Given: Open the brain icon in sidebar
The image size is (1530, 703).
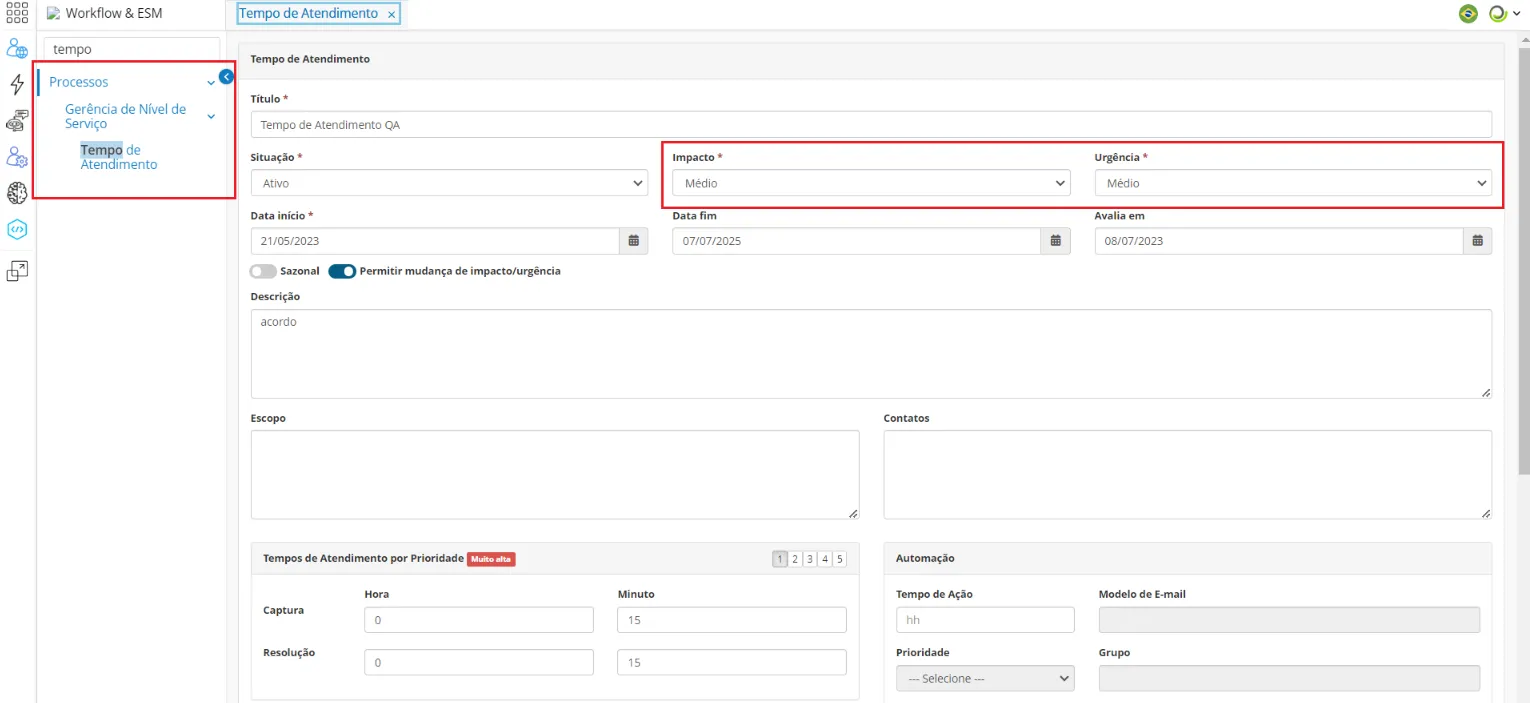Looking at the screenshot, I should click(x=17, y=193).
